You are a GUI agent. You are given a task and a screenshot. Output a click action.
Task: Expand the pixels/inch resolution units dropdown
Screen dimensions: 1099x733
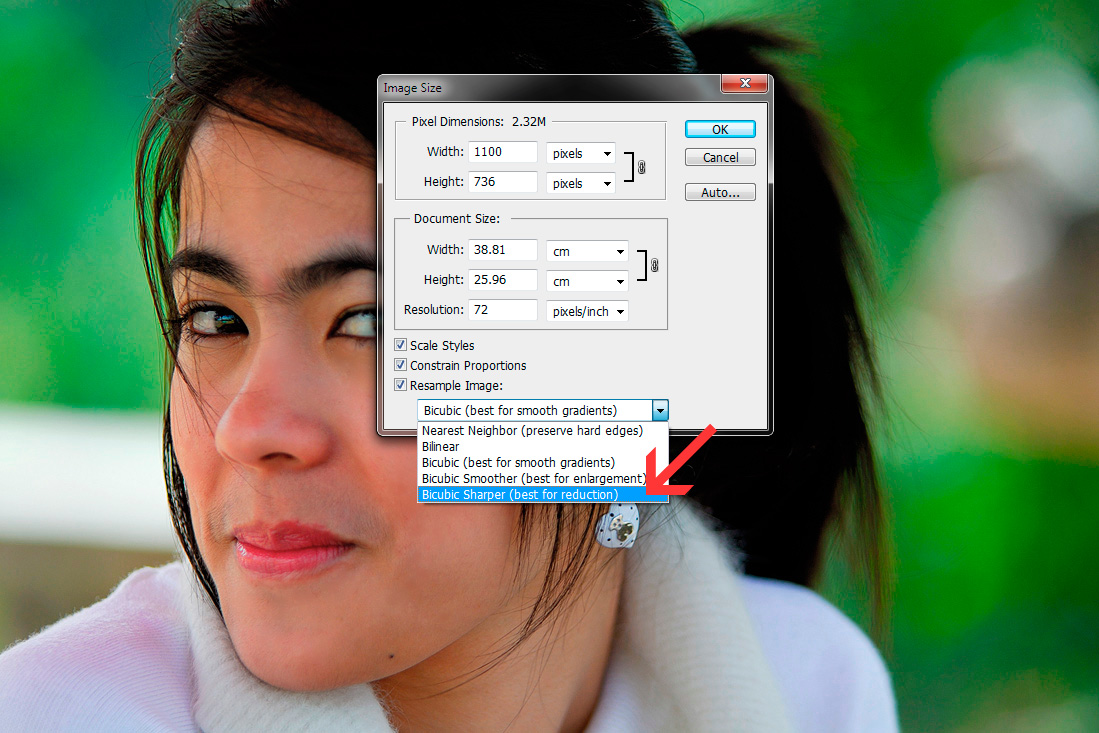pos(587,311)
